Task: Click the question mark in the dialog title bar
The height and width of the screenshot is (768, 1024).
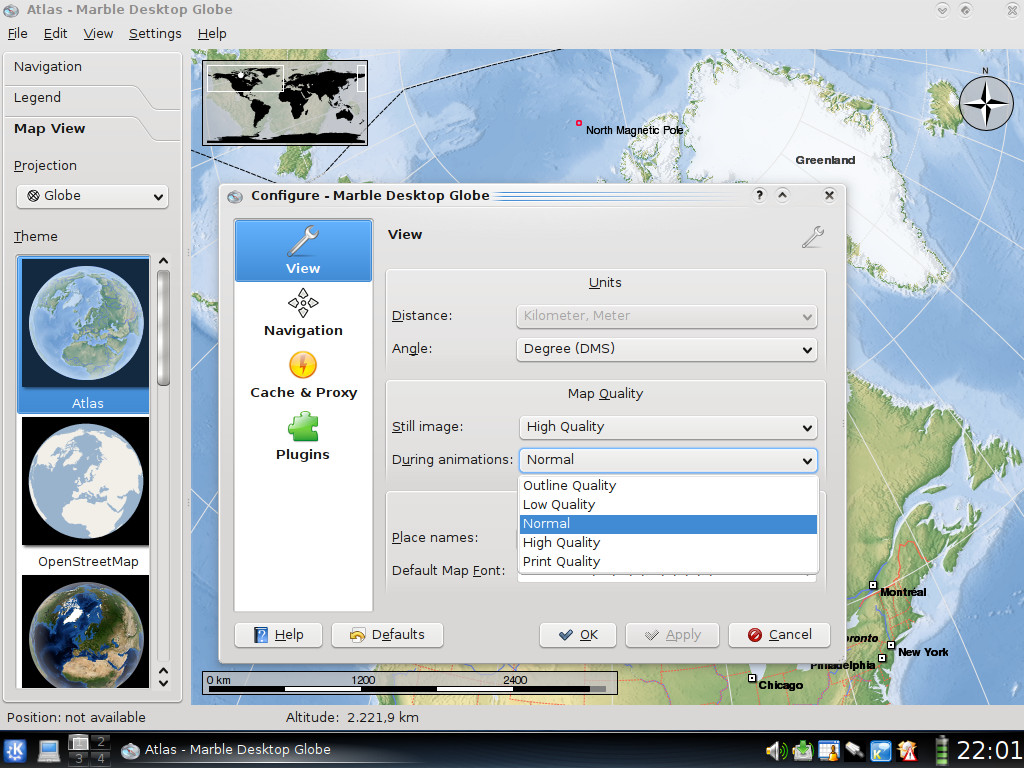Action: (759, 195)
